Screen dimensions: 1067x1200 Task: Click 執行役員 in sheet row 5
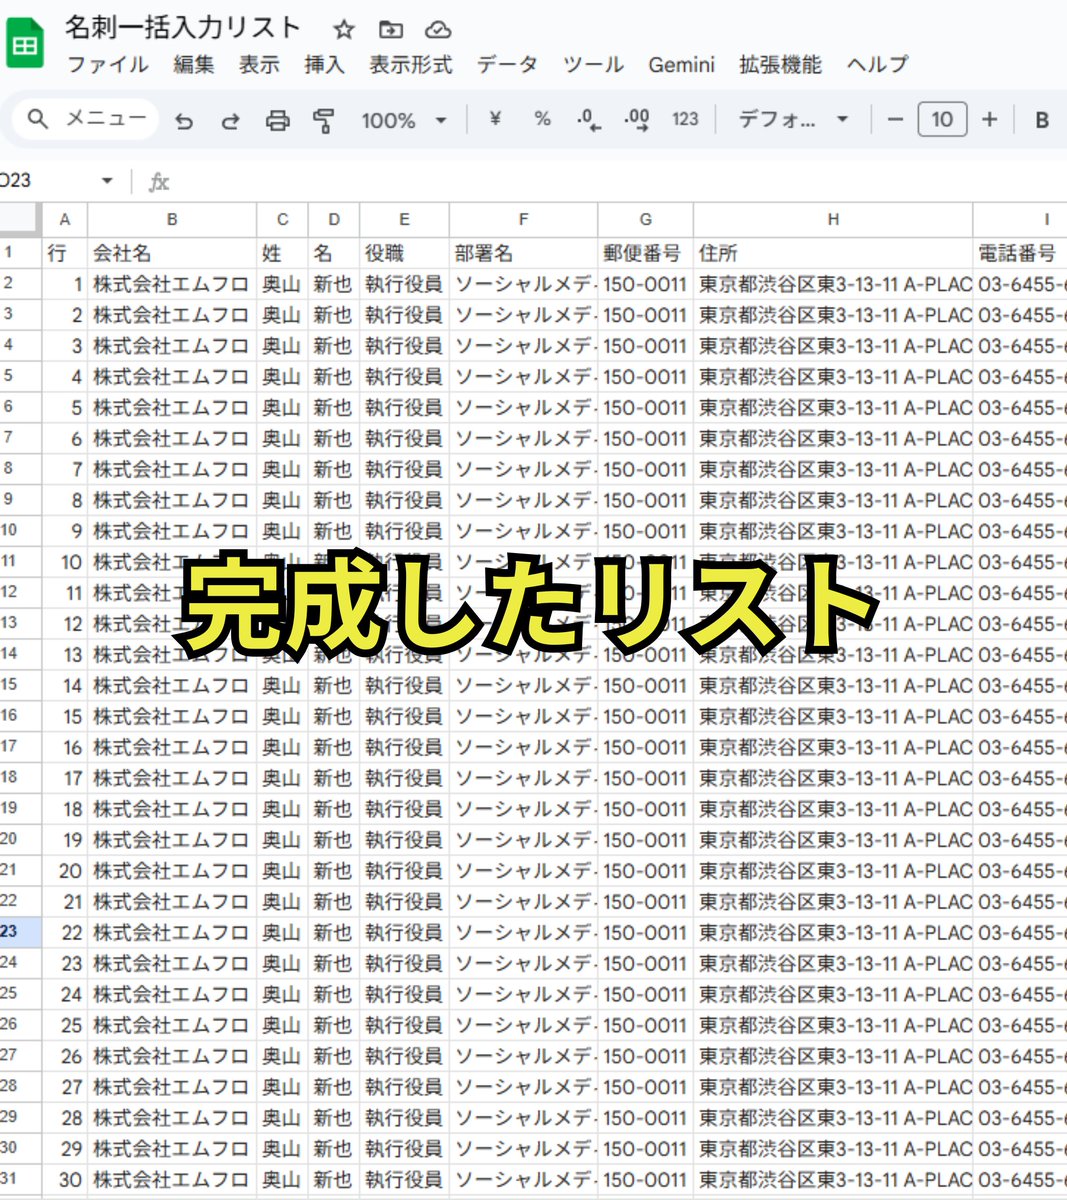tap(404, 377)
